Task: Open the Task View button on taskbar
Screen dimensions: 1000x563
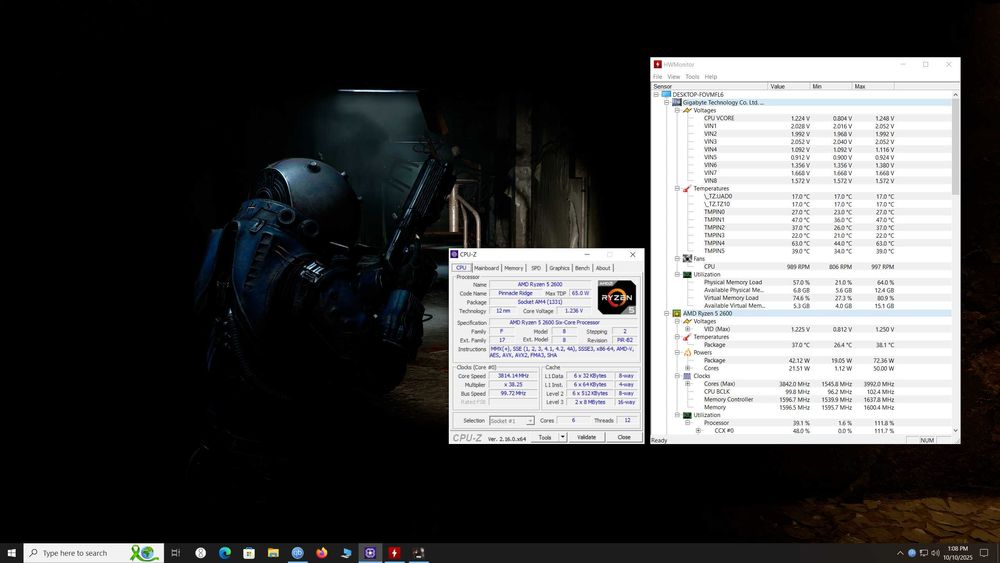Action: click(175, 552)
